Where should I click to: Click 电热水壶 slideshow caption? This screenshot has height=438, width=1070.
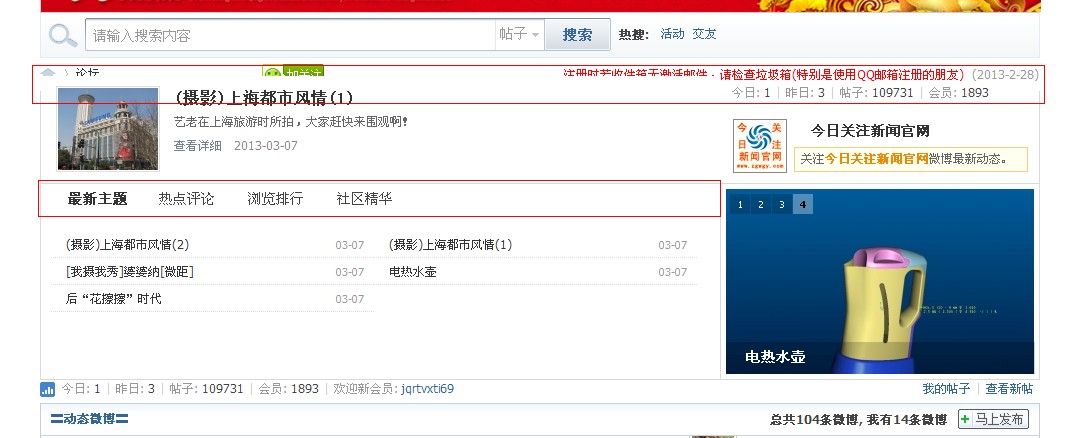(775, 357)
